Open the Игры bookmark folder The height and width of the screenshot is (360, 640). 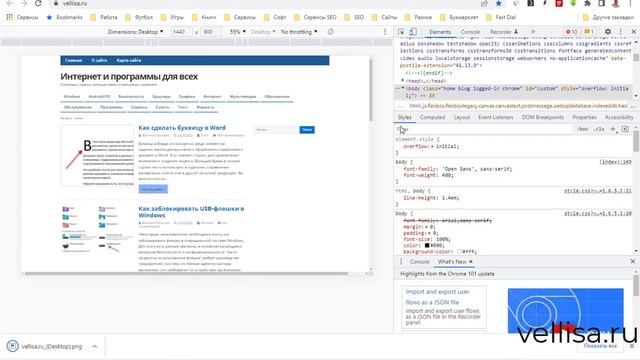172,17
